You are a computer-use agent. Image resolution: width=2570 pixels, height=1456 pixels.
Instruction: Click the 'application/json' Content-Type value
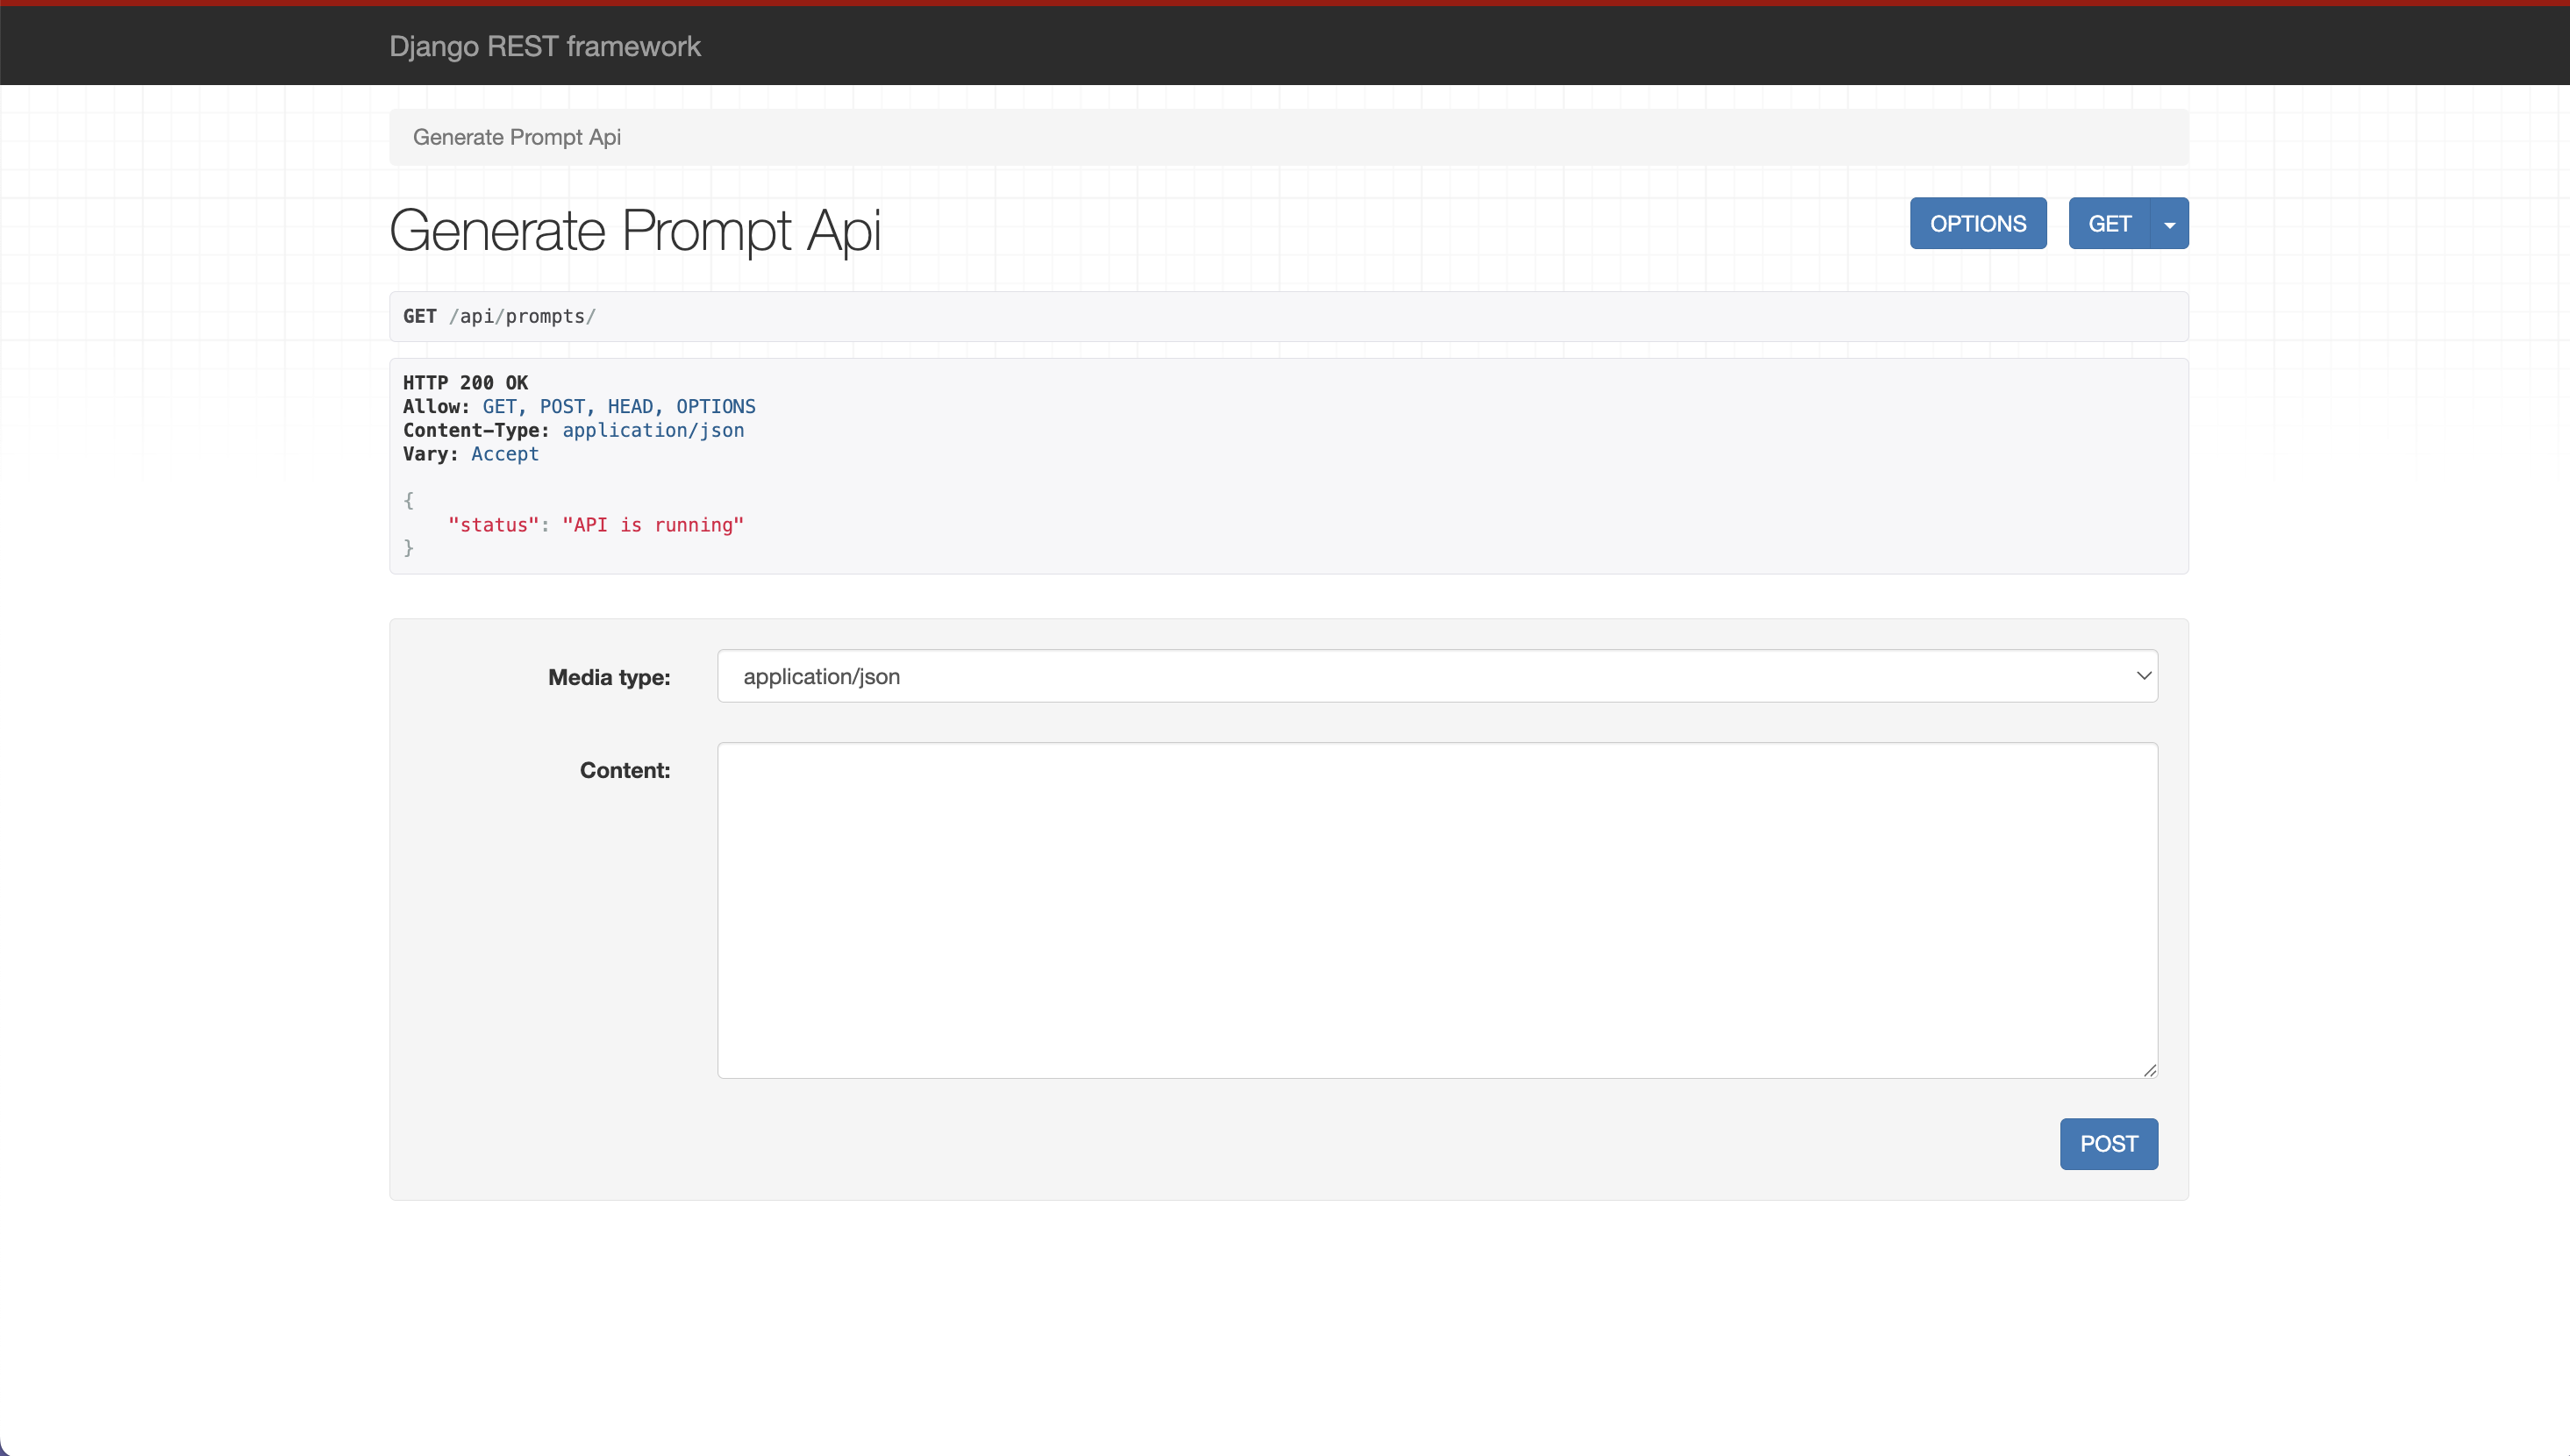point(653,430)
